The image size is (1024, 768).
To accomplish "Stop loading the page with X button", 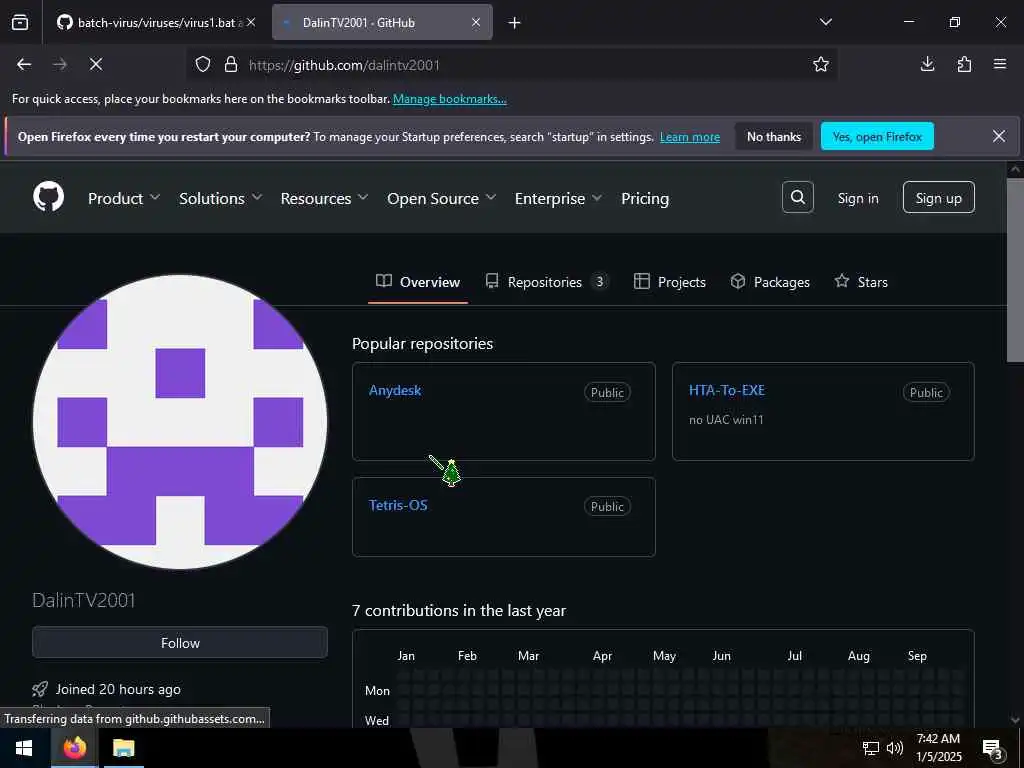I will pos(96,64).
